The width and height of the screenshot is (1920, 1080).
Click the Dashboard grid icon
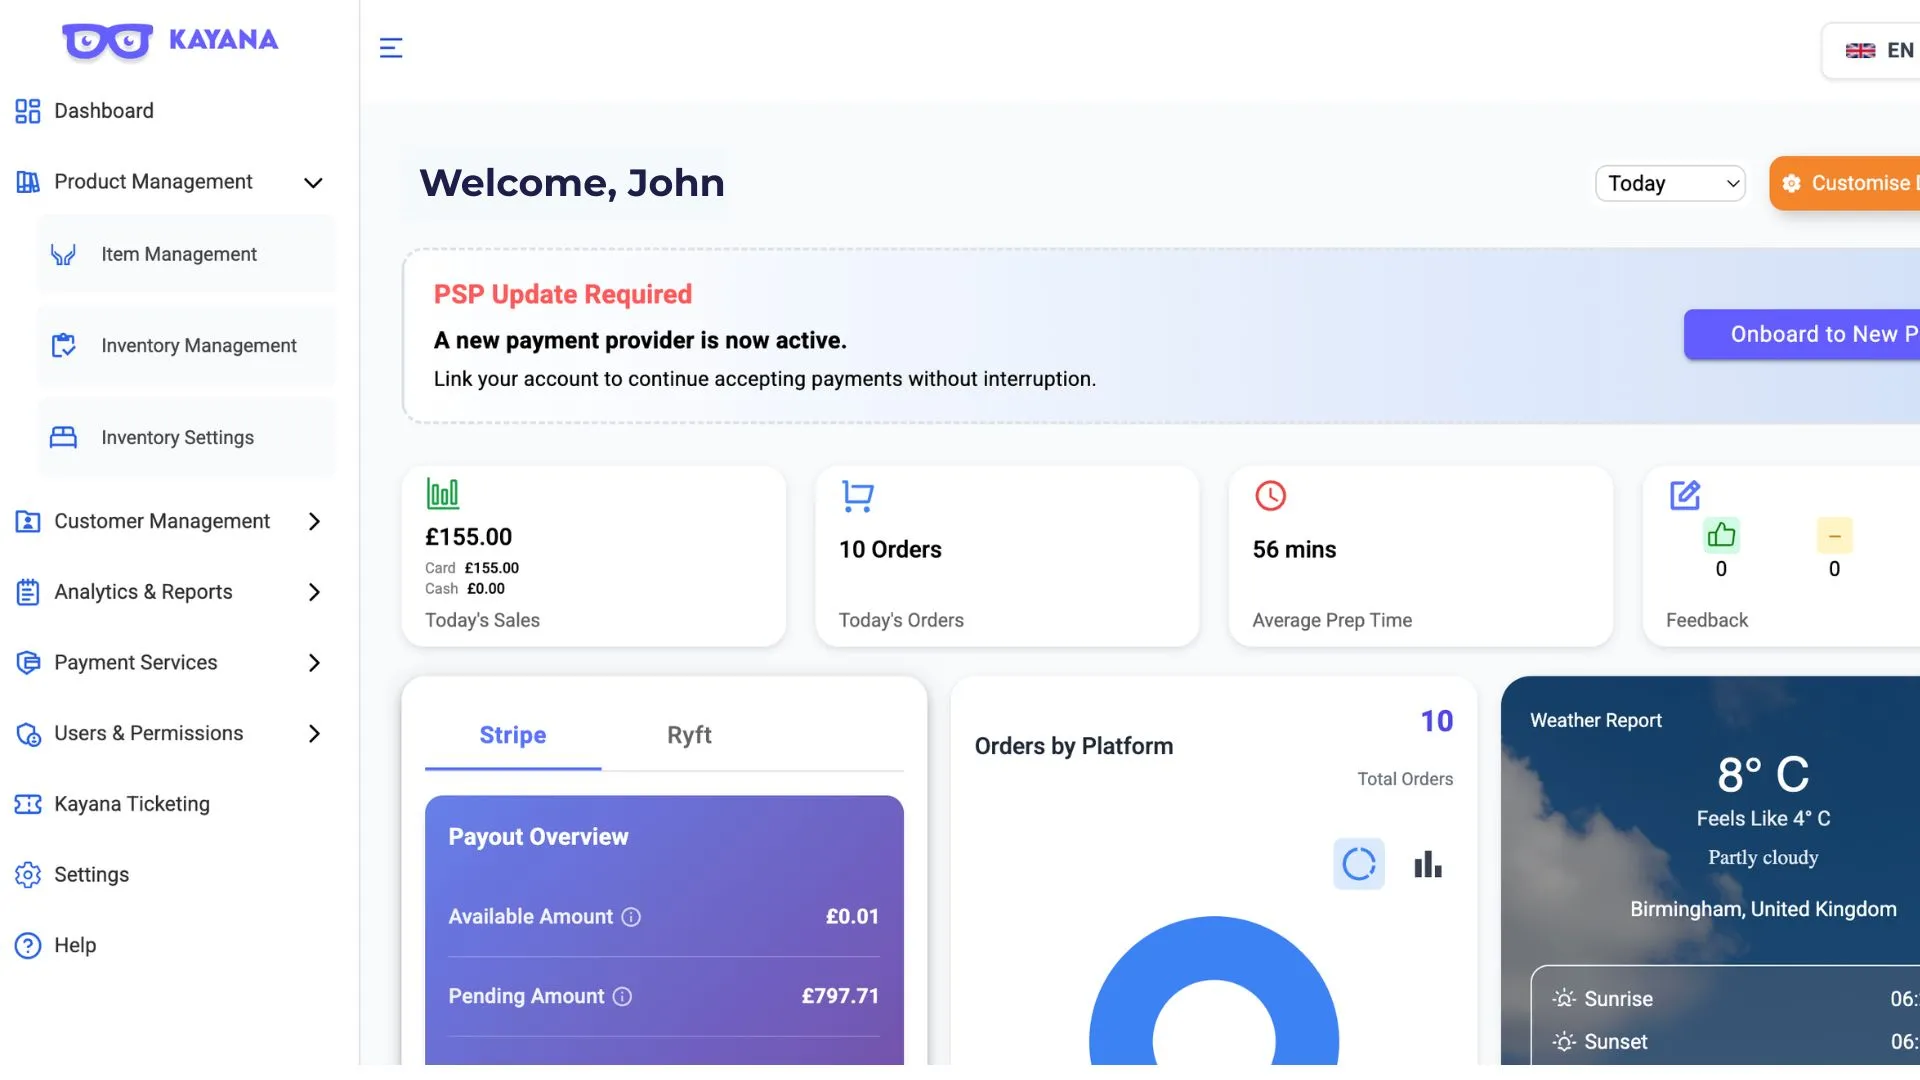coord(28,111)
